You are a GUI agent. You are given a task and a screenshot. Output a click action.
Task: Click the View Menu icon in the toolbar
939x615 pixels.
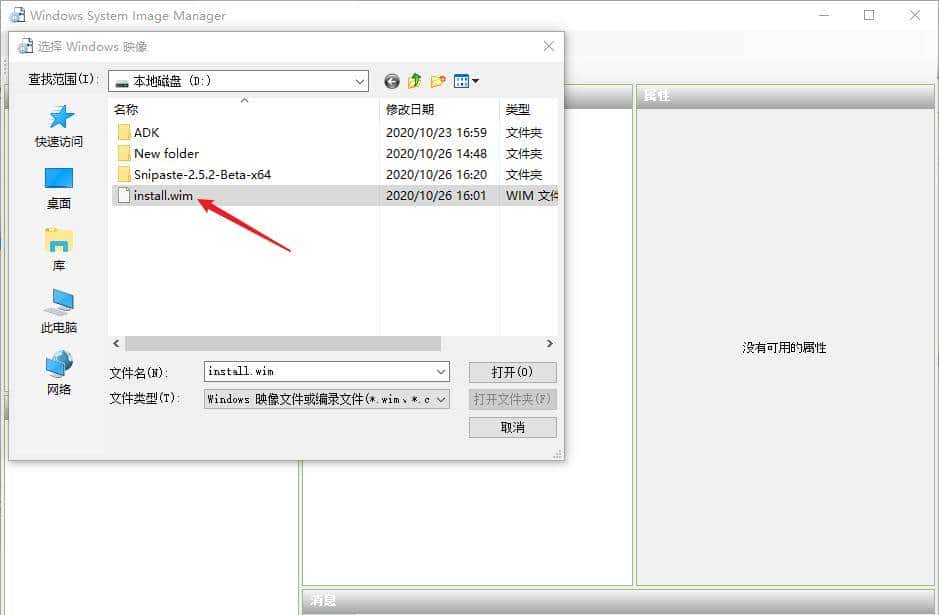pos(463,81)
